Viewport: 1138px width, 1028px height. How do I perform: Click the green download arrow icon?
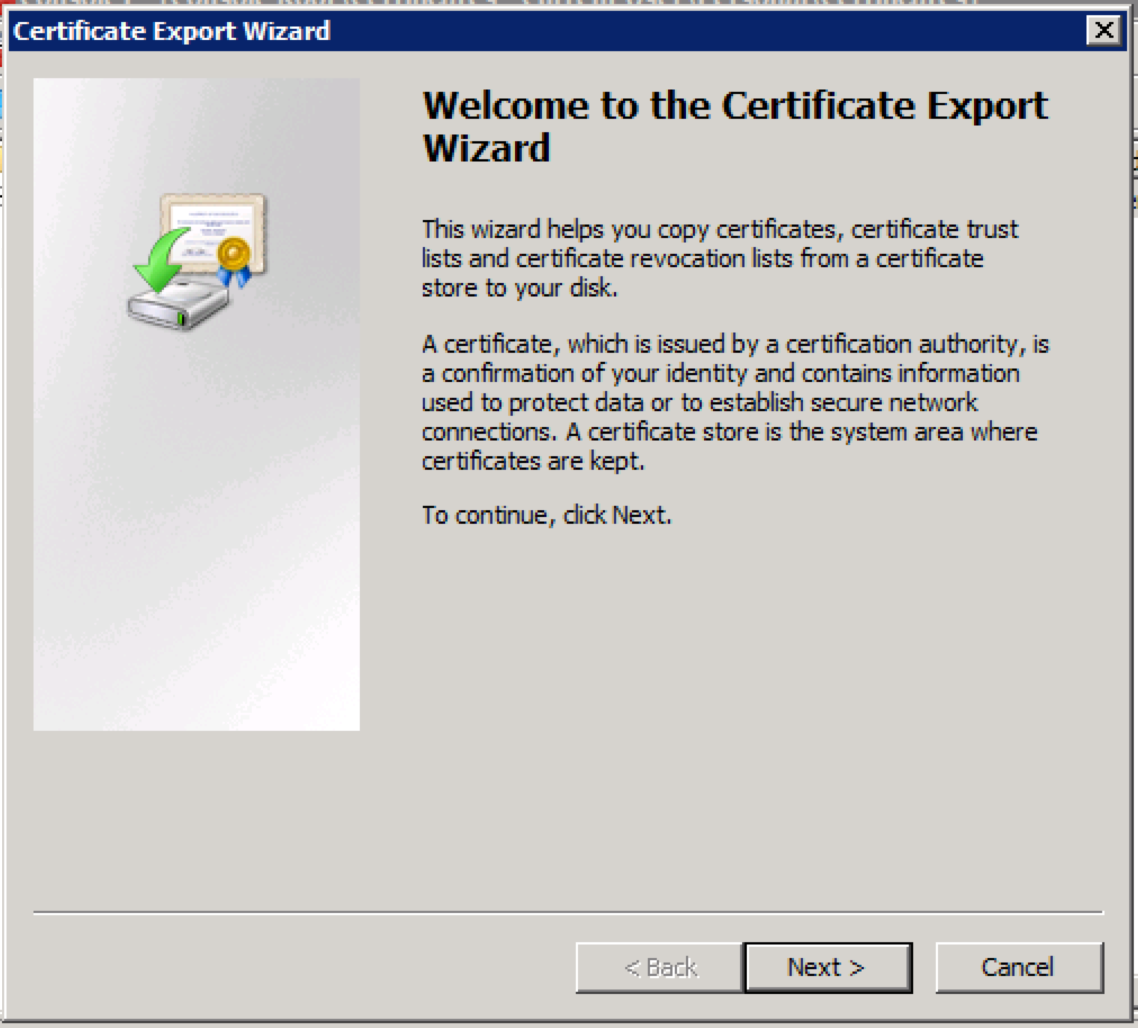pos(158,255)
